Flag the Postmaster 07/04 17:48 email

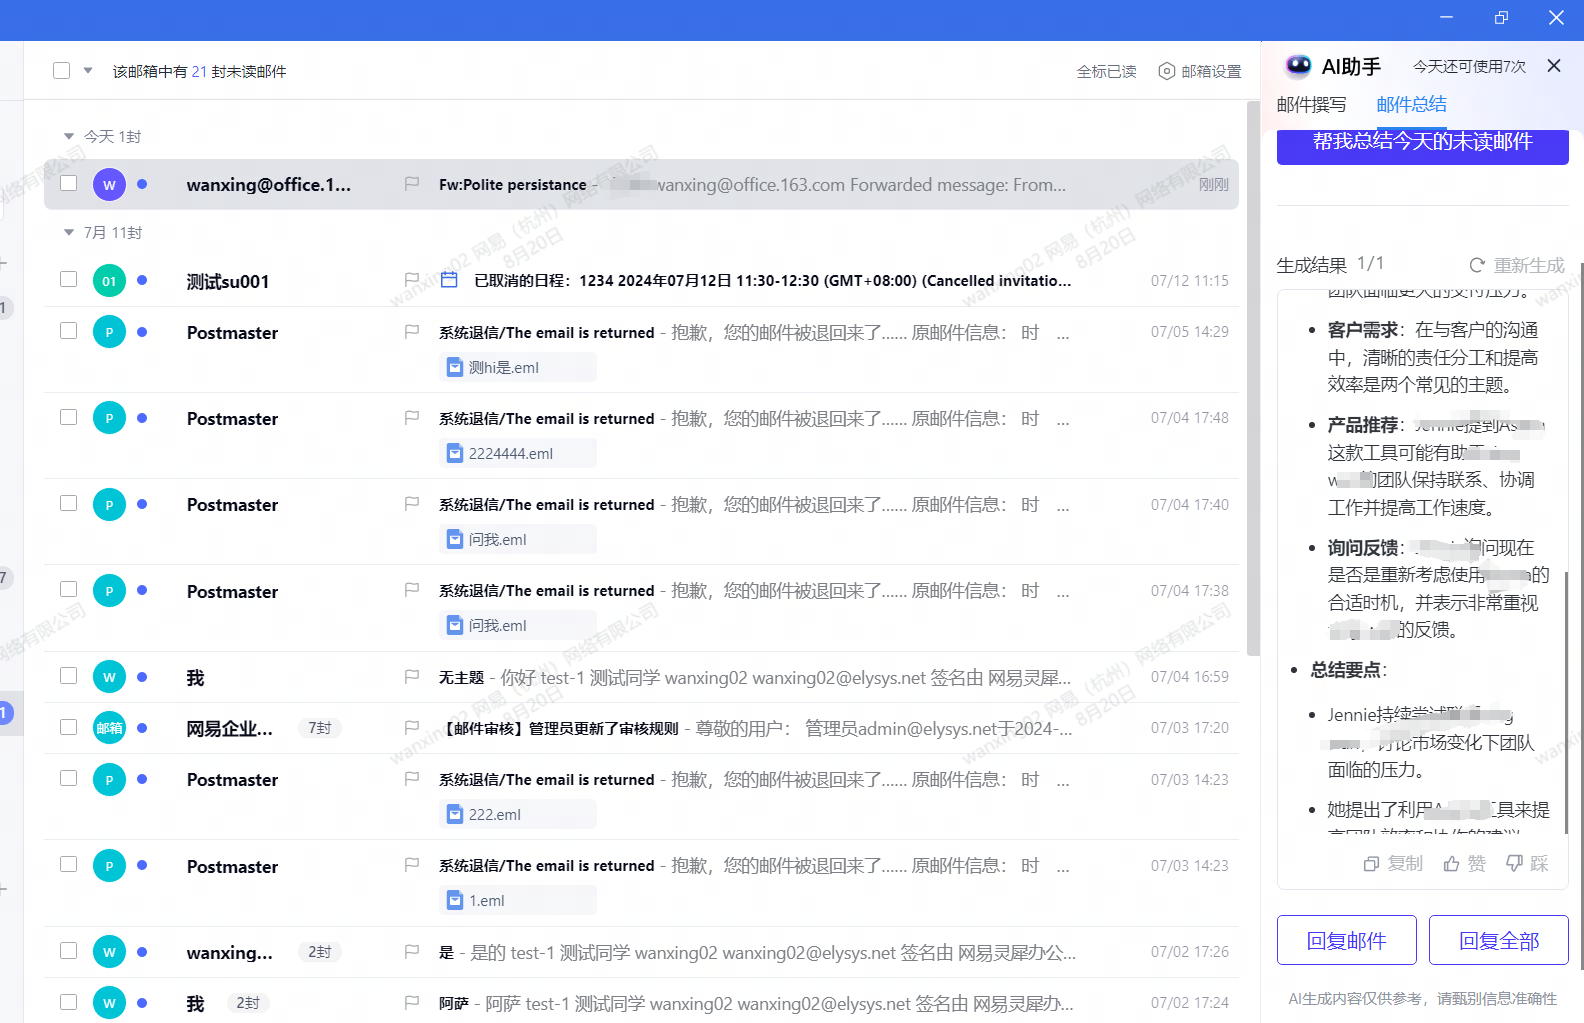[411, 418]
